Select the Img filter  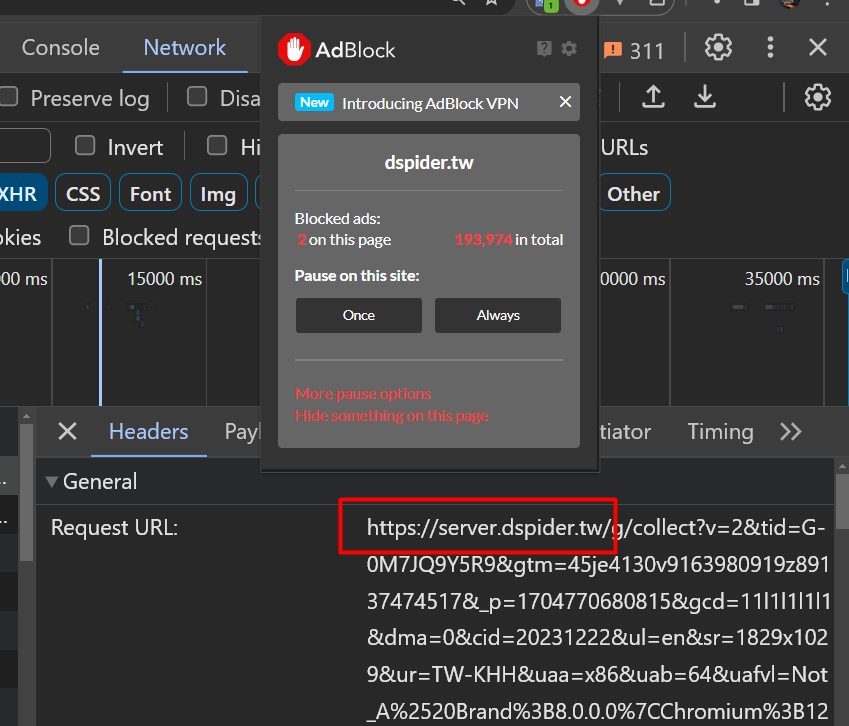(x=218, y=193)
